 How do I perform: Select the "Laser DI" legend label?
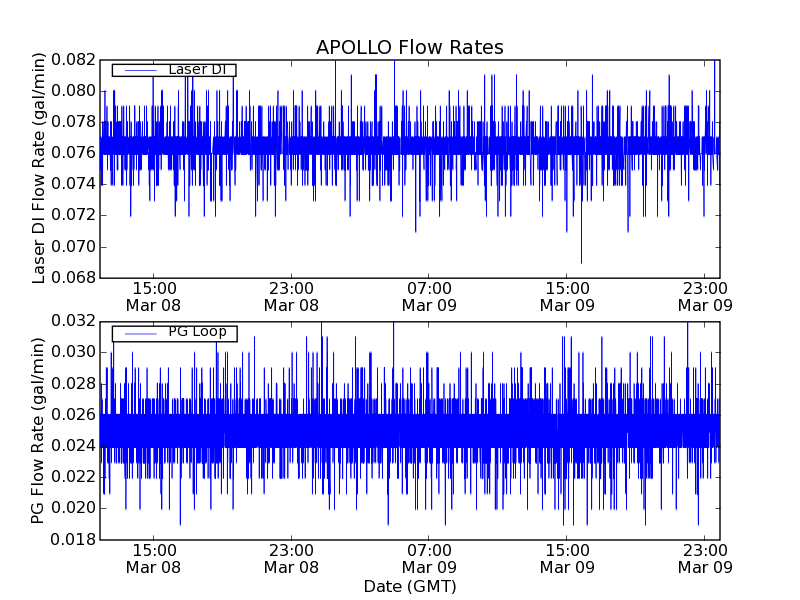coord(196,69)
